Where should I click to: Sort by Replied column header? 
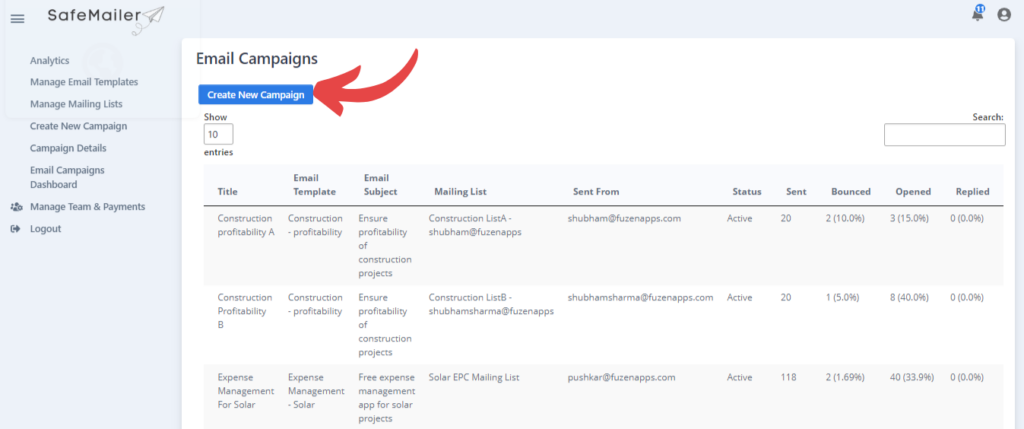[x=972, y=192]
